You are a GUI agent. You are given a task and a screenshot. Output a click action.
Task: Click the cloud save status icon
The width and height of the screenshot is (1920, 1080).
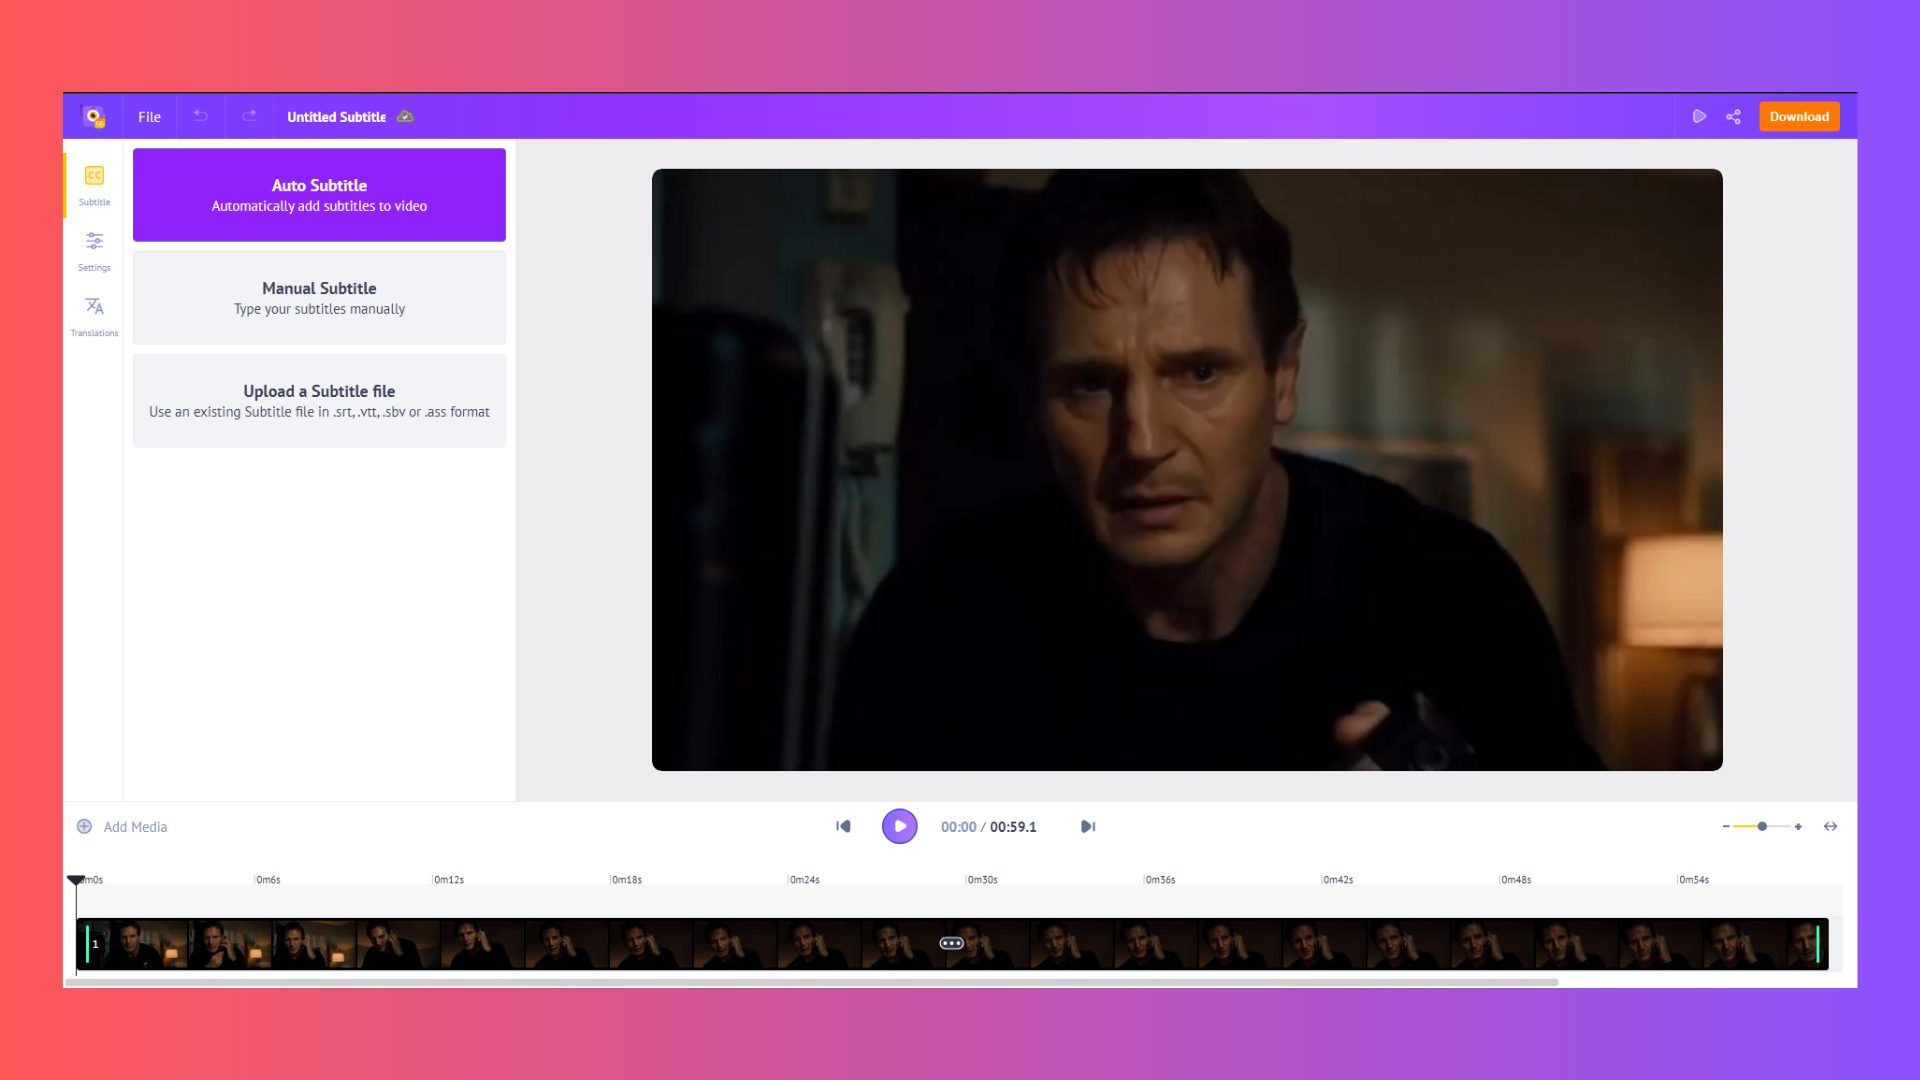[x=405, y=117]
